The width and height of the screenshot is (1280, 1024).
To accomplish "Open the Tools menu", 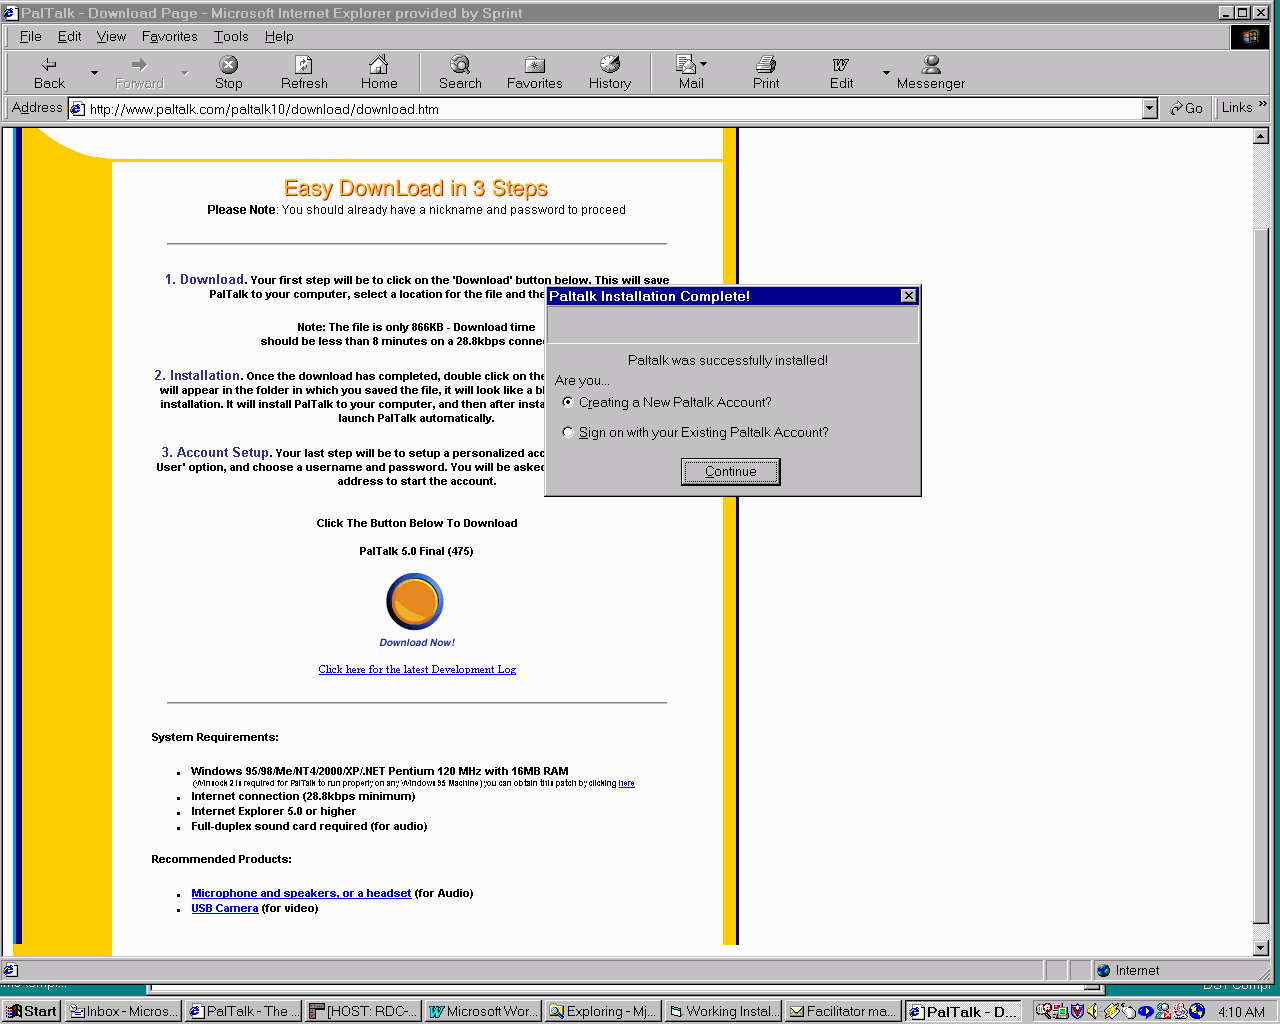I will coord(231,36).
